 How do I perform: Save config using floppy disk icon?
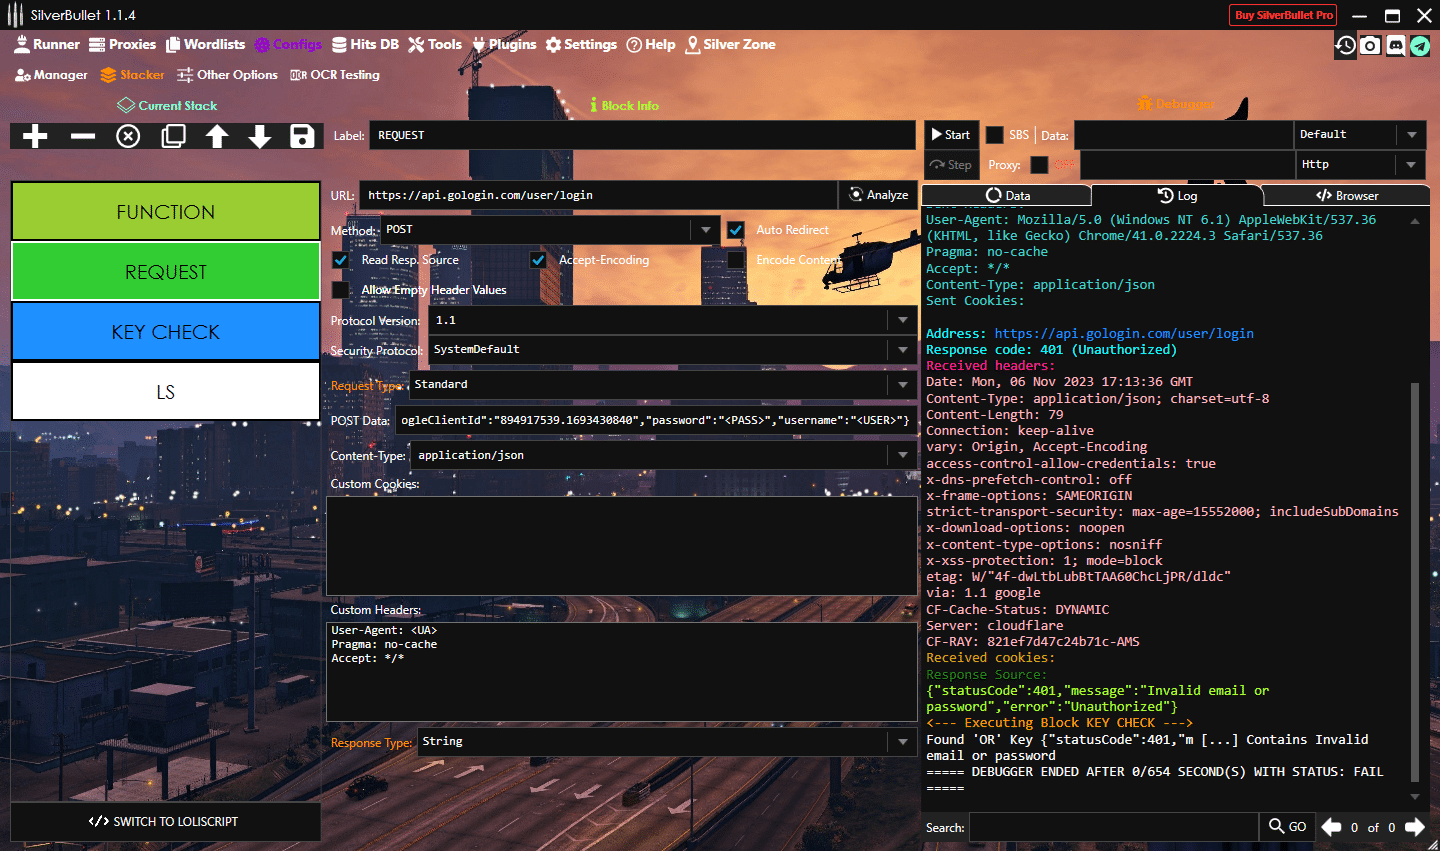point(302,136)
